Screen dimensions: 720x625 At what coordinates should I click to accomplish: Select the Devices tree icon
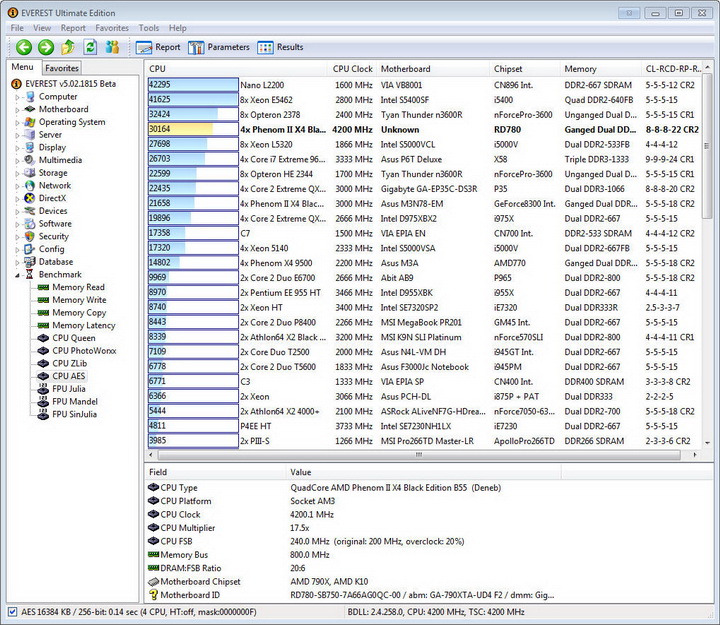point(30,211)
